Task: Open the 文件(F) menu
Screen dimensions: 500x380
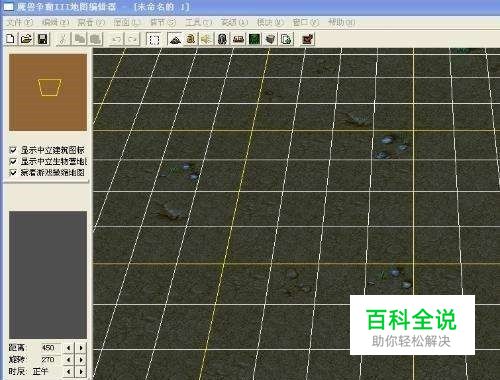Action: (20, 22)
